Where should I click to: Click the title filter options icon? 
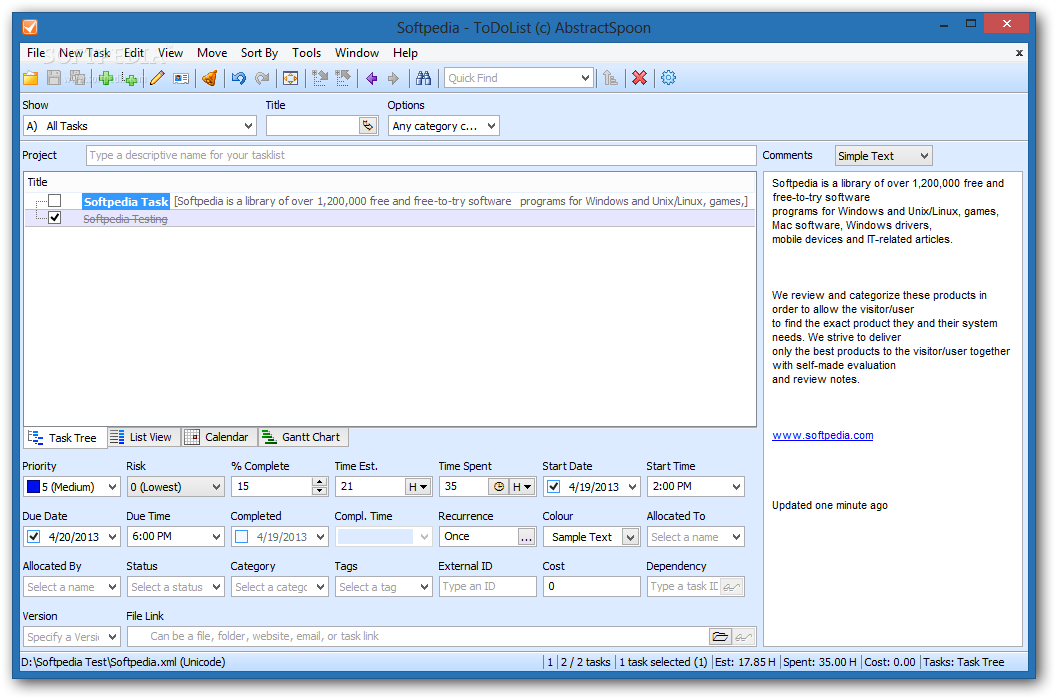coord(368,126)
